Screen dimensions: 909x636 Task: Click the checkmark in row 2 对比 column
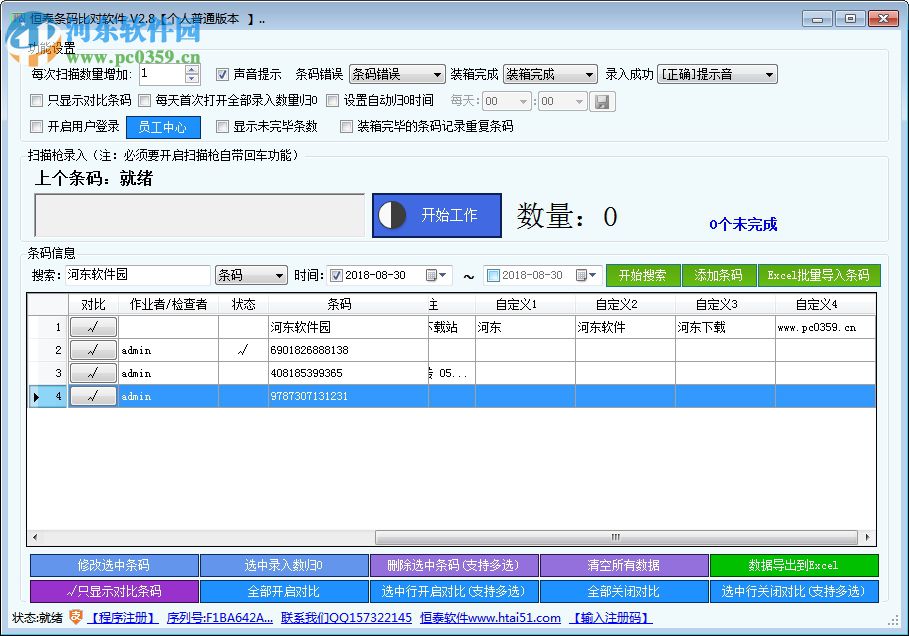93,350
